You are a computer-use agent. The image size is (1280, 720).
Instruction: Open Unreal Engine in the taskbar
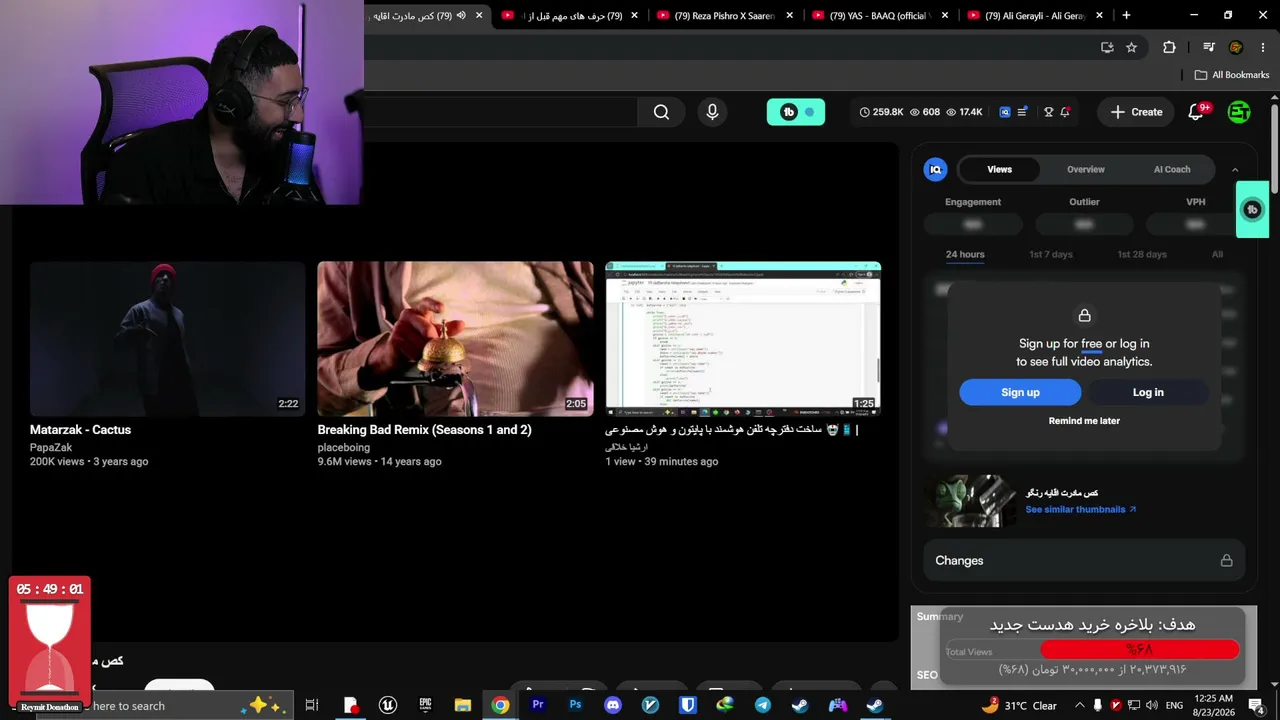coord(387,705)
